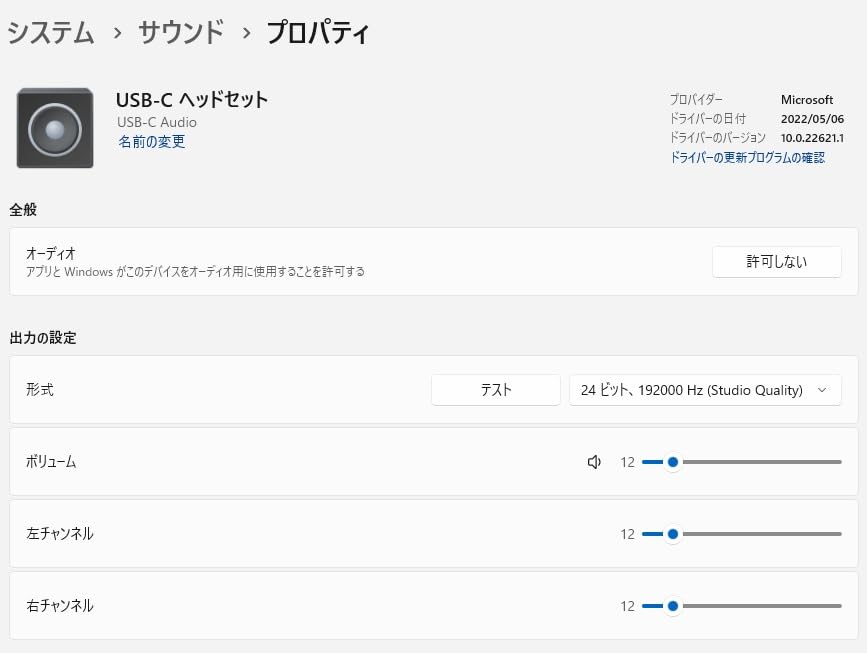867x653 pixels.
Task: Click the chevron between システム and サウンド
Action: click(x=117, y=33)
